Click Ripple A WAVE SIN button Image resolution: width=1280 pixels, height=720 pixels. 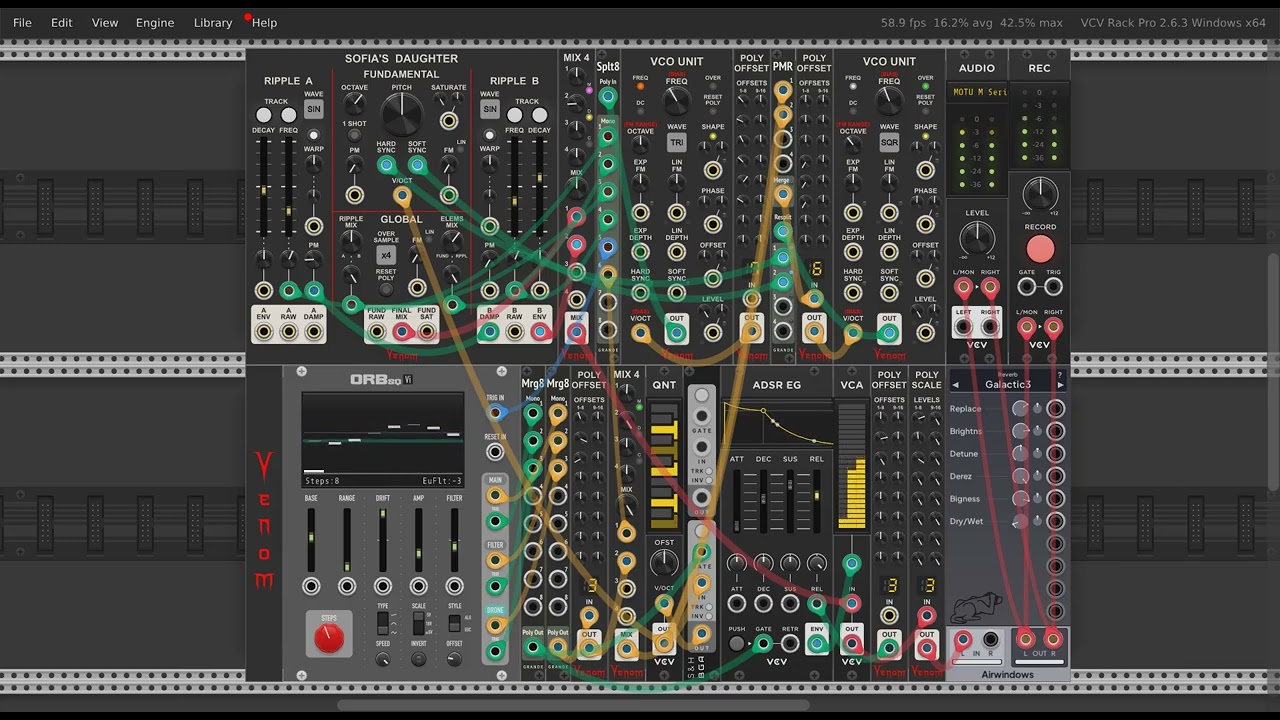tap(314, 109)
